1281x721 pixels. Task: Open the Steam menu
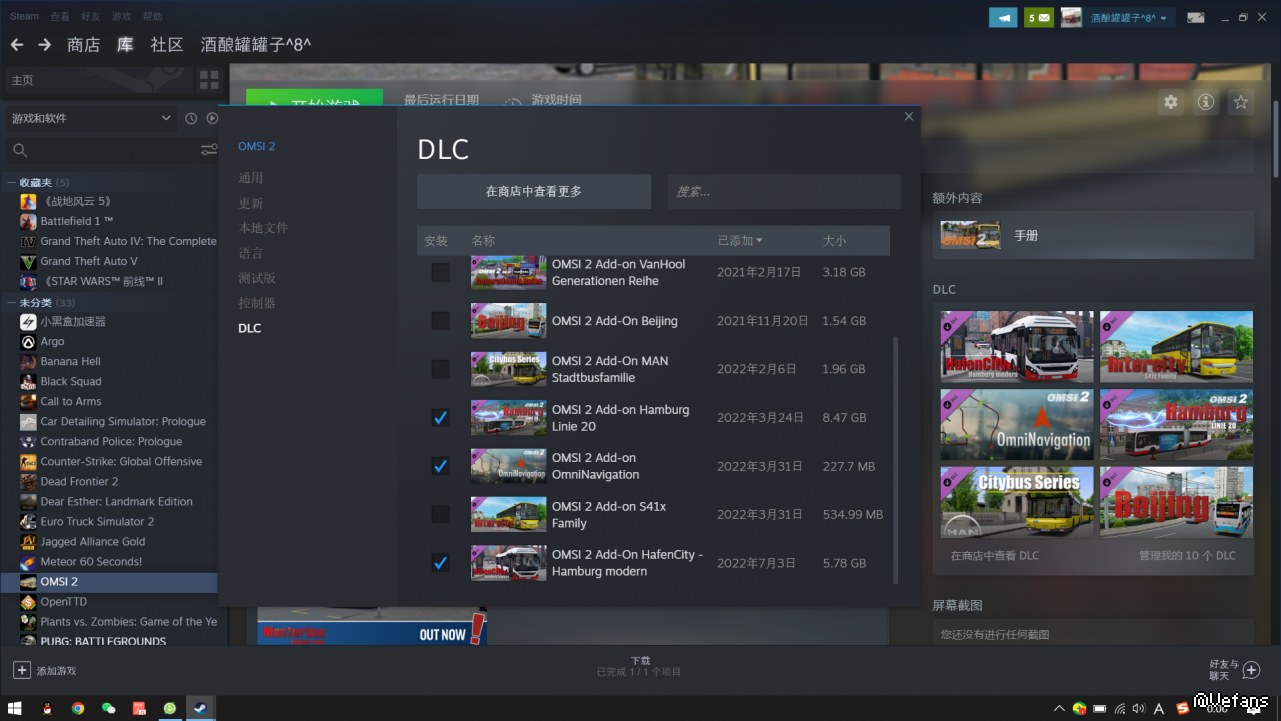[25, 17]
